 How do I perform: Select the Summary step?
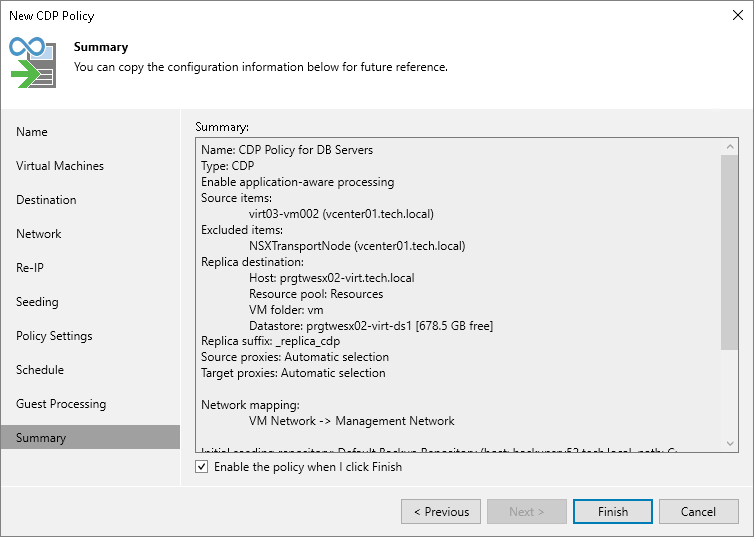point(41,438)
